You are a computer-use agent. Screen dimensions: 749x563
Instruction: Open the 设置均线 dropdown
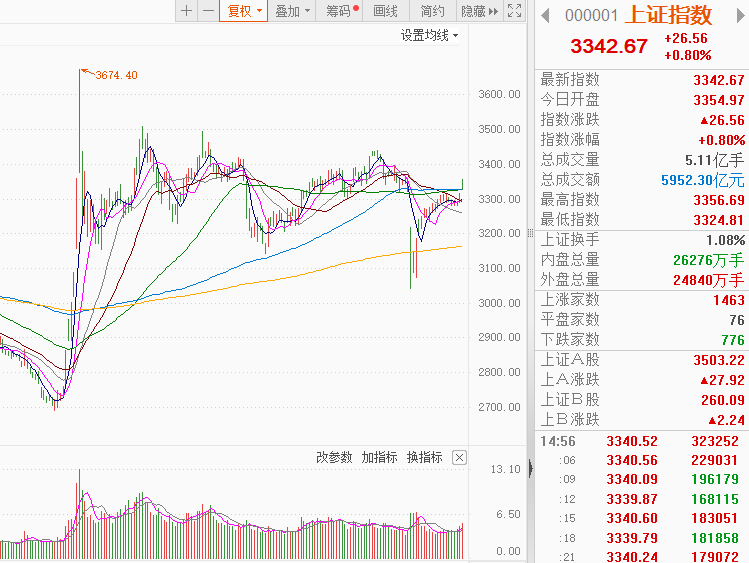429,35
